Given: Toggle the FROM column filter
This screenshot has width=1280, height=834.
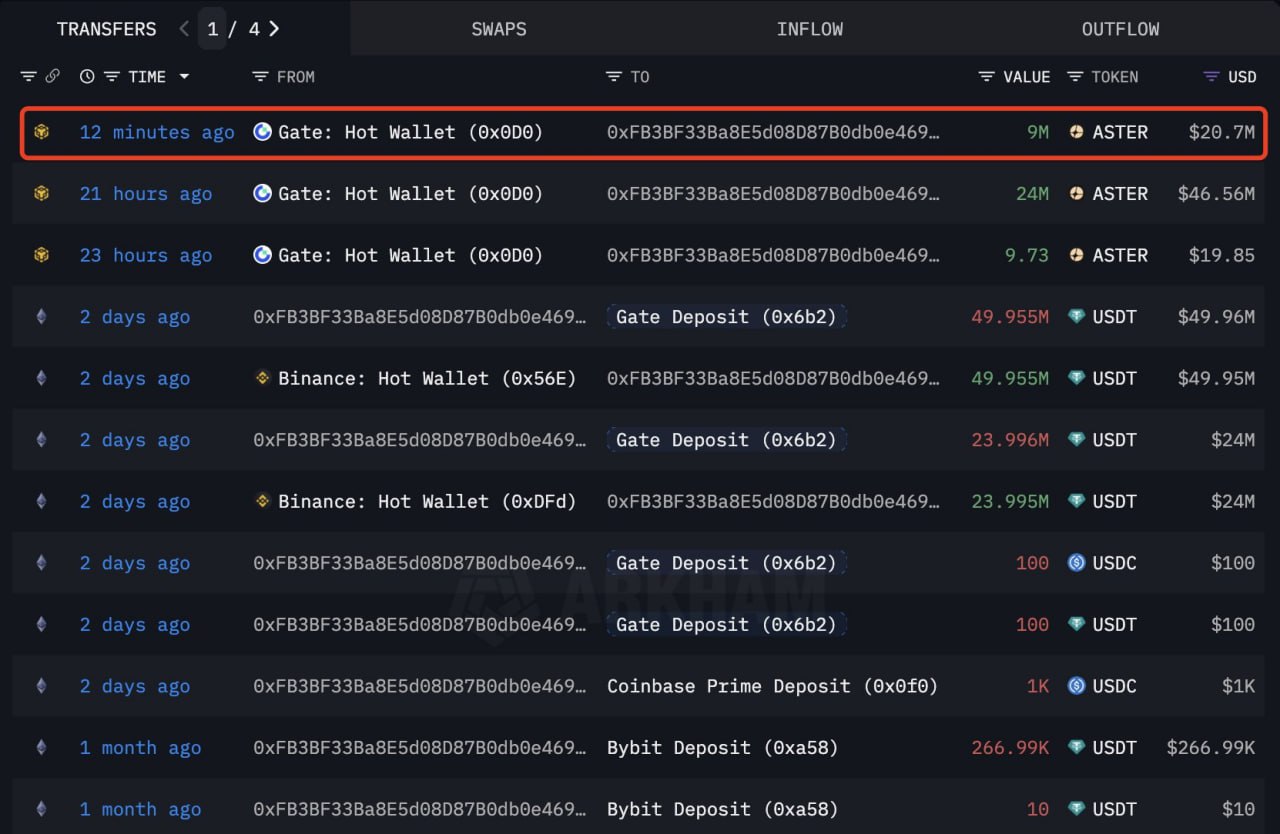Looking at the screenshot, I should click(261, 77).
